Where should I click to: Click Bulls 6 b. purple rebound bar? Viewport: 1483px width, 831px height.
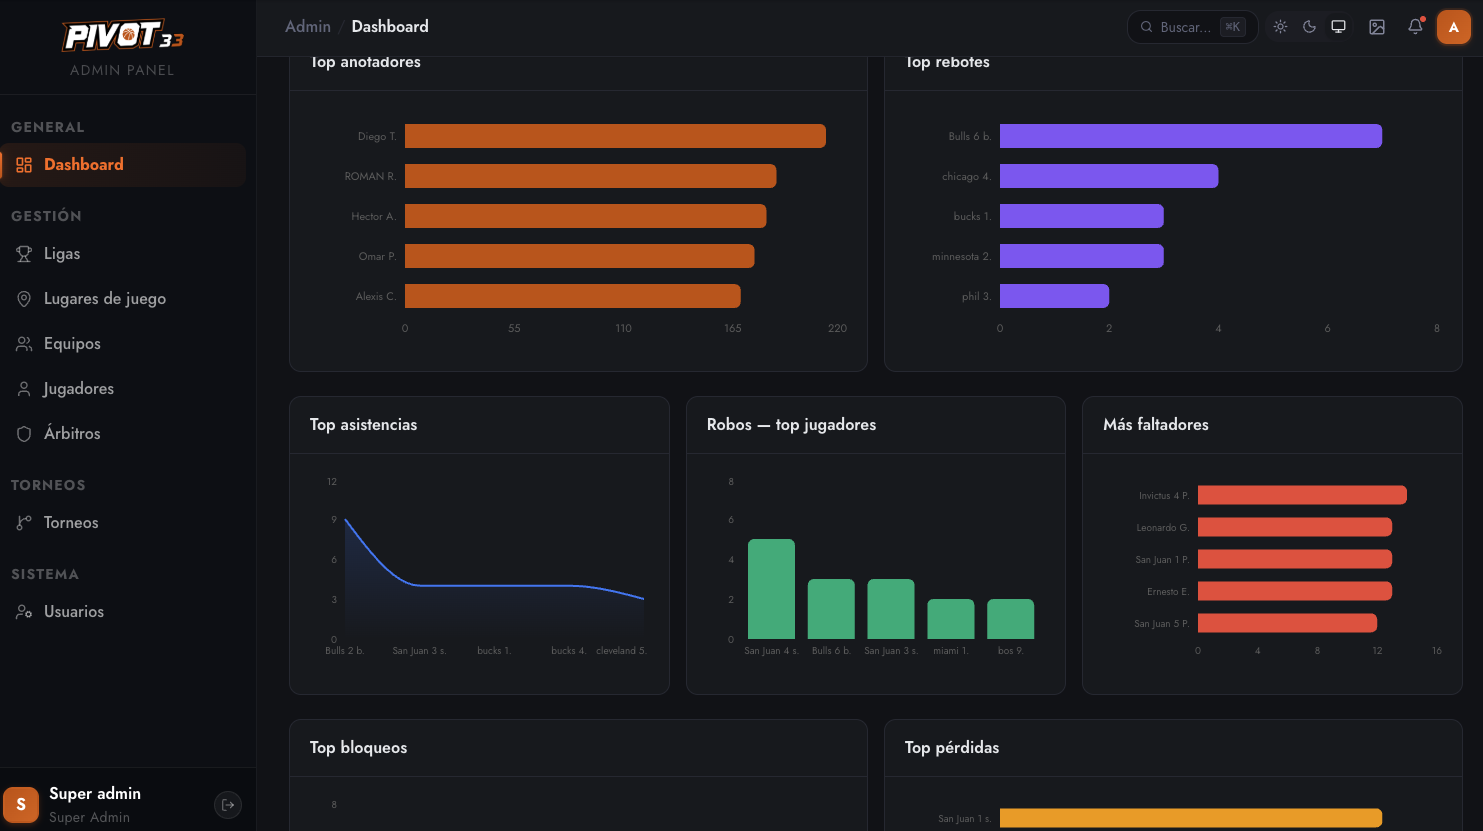[x=1191, y=136]
